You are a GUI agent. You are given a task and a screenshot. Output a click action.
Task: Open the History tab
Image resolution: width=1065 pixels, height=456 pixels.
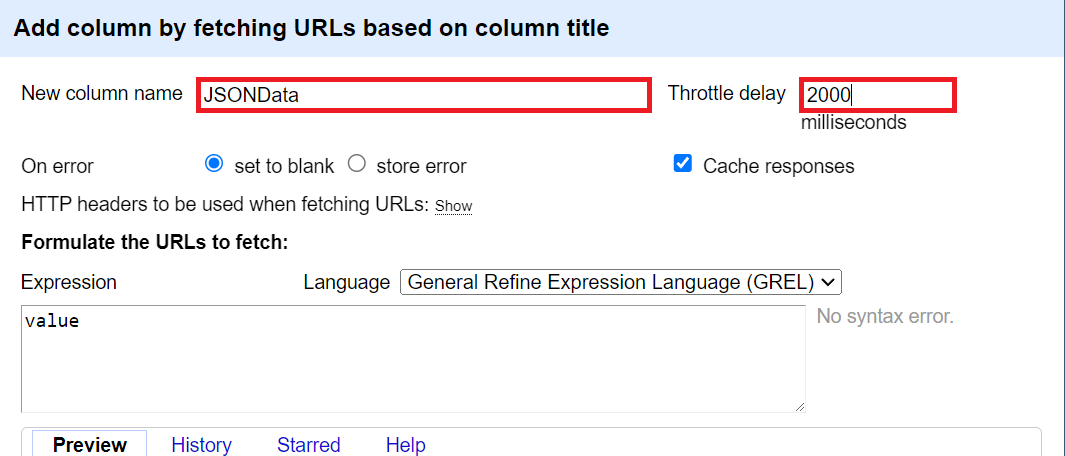point(201,444)
